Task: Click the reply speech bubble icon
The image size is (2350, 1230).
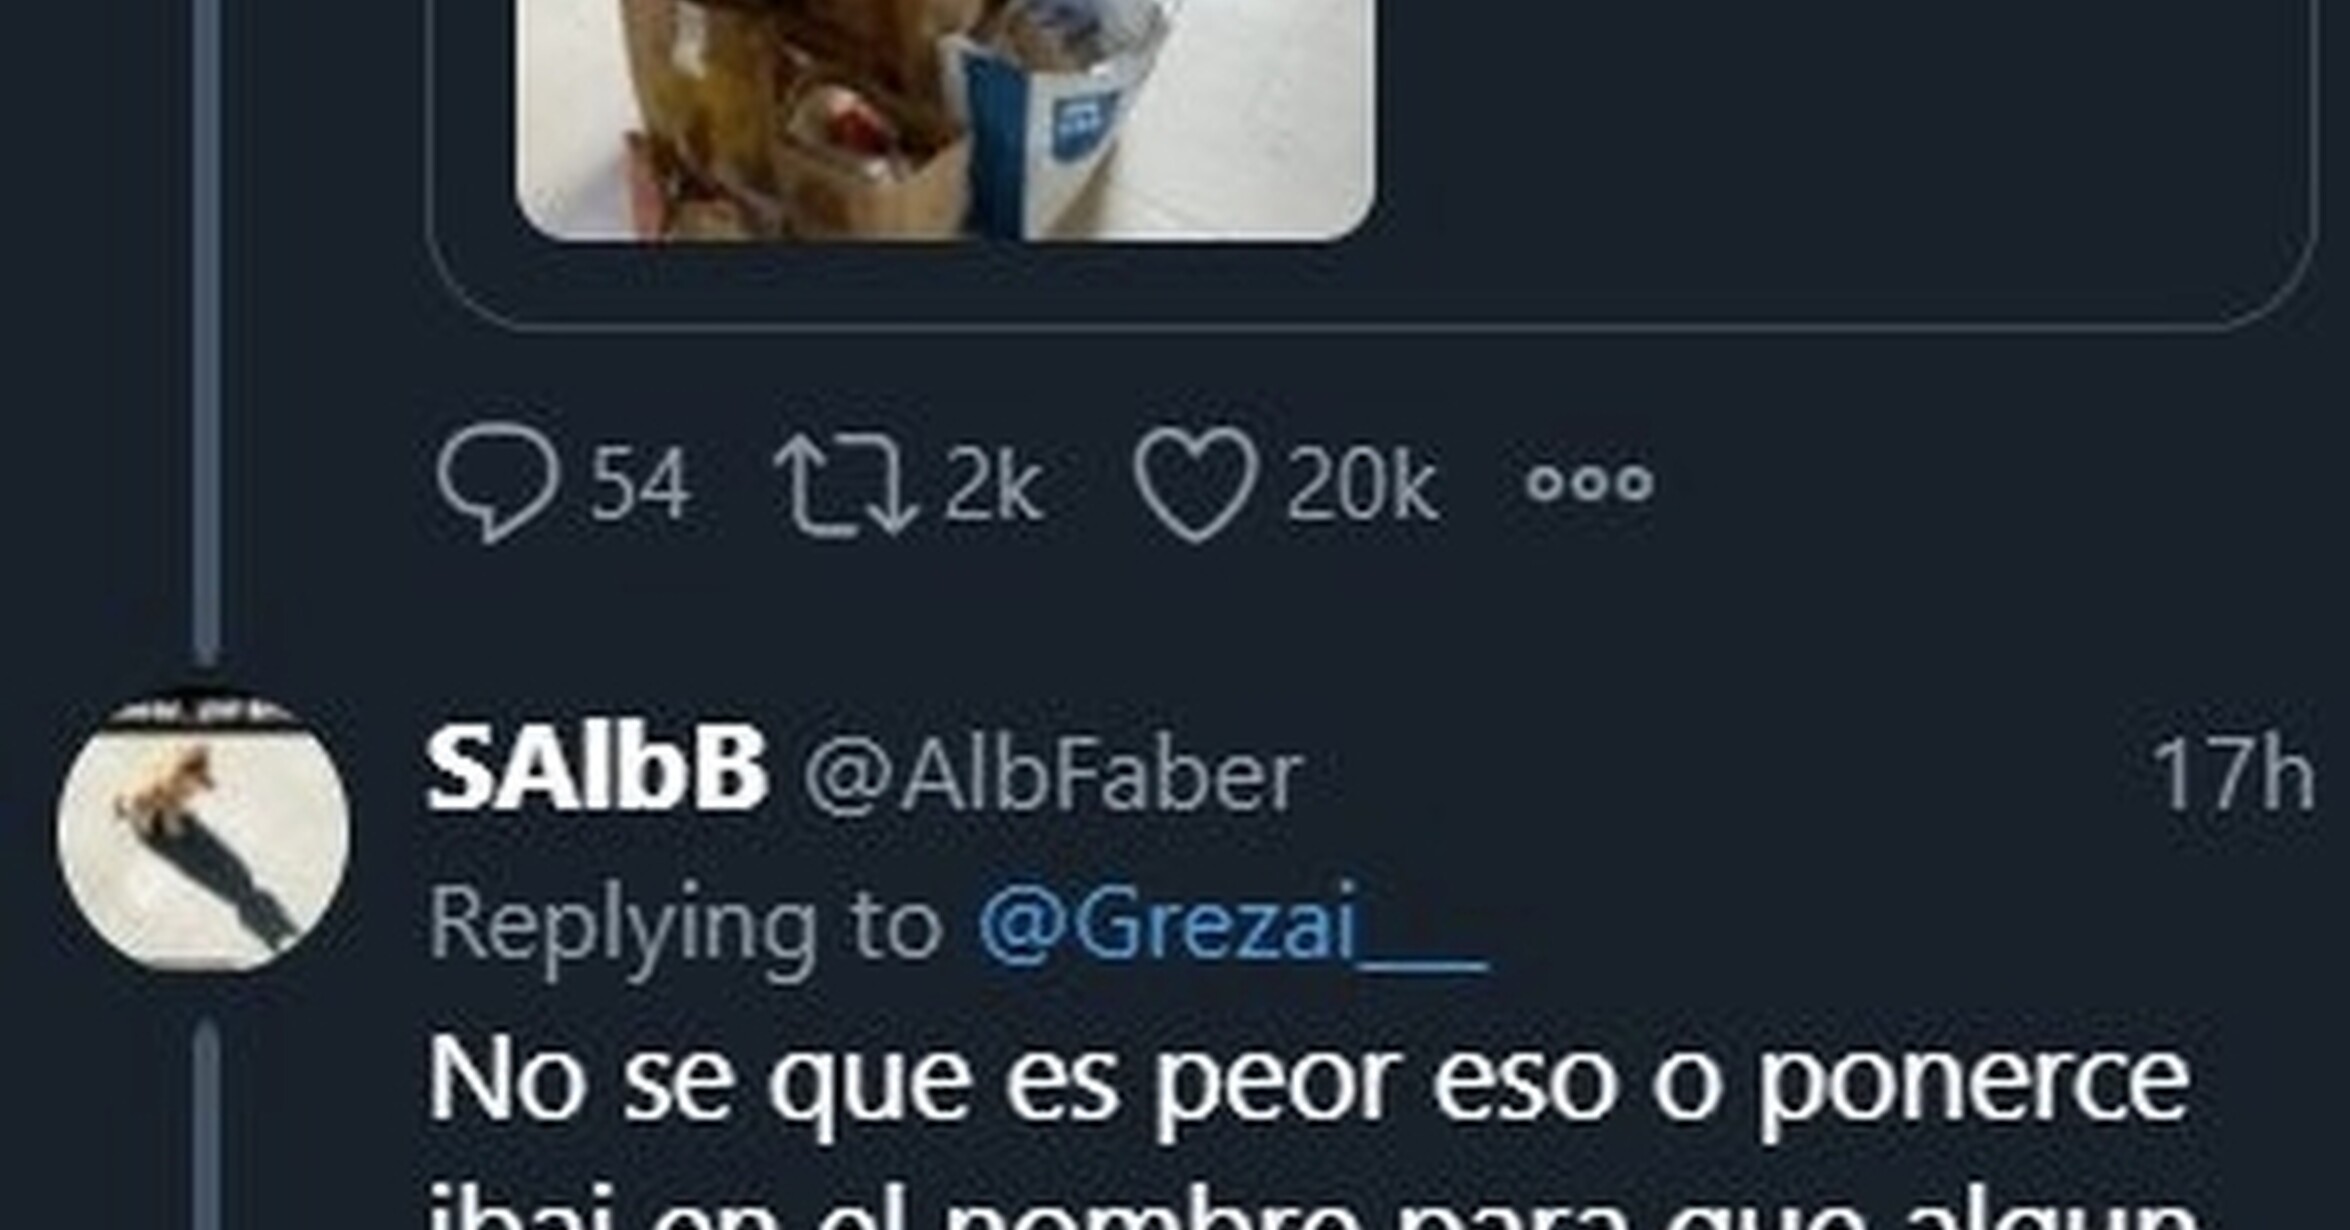Action: [497, 484]
